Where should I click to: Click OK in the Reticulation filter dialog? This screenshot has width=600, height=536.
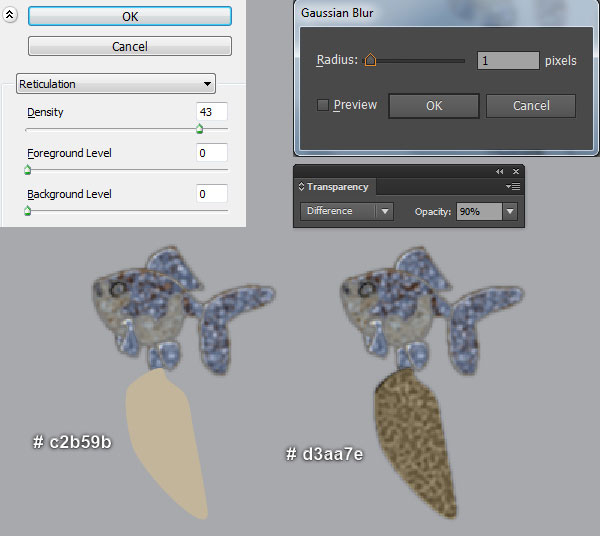[130, 16]
